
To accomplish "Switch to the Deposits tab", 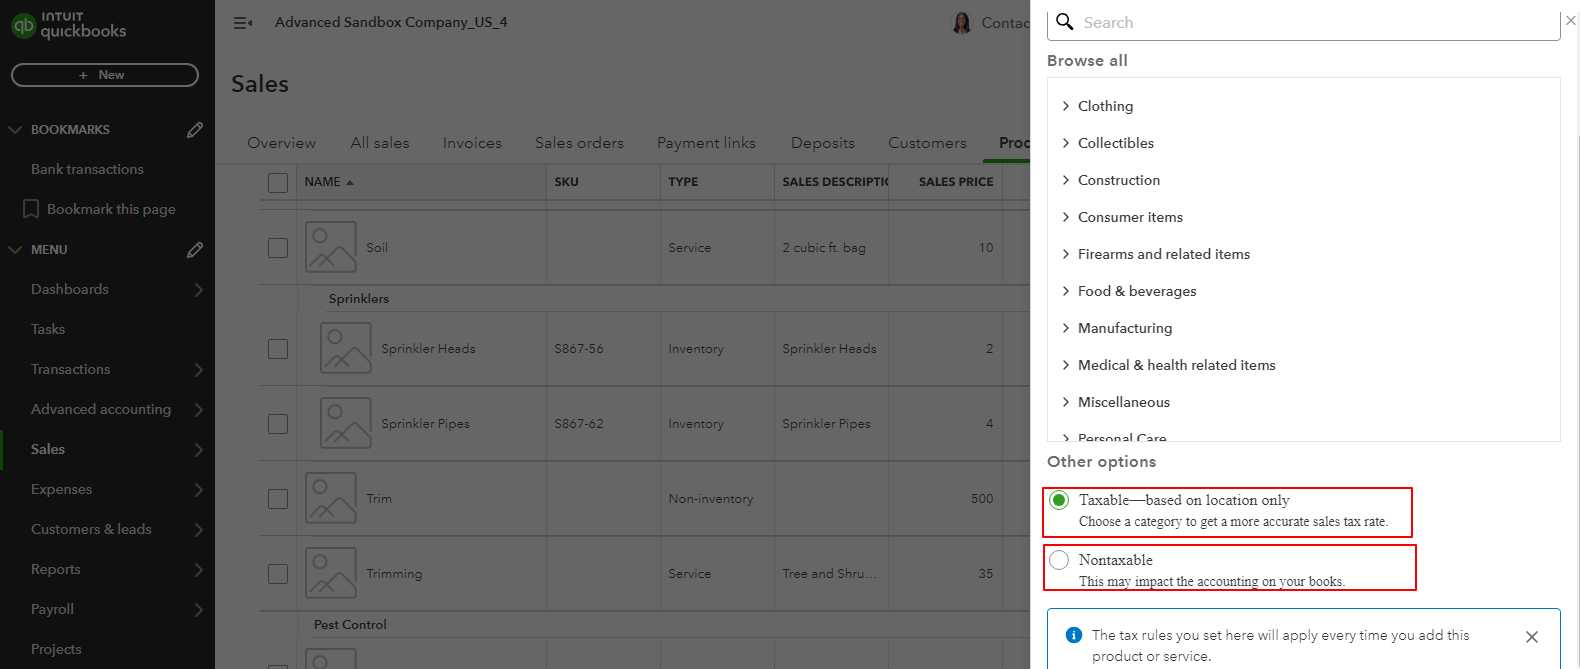I will tap(822, 143).
